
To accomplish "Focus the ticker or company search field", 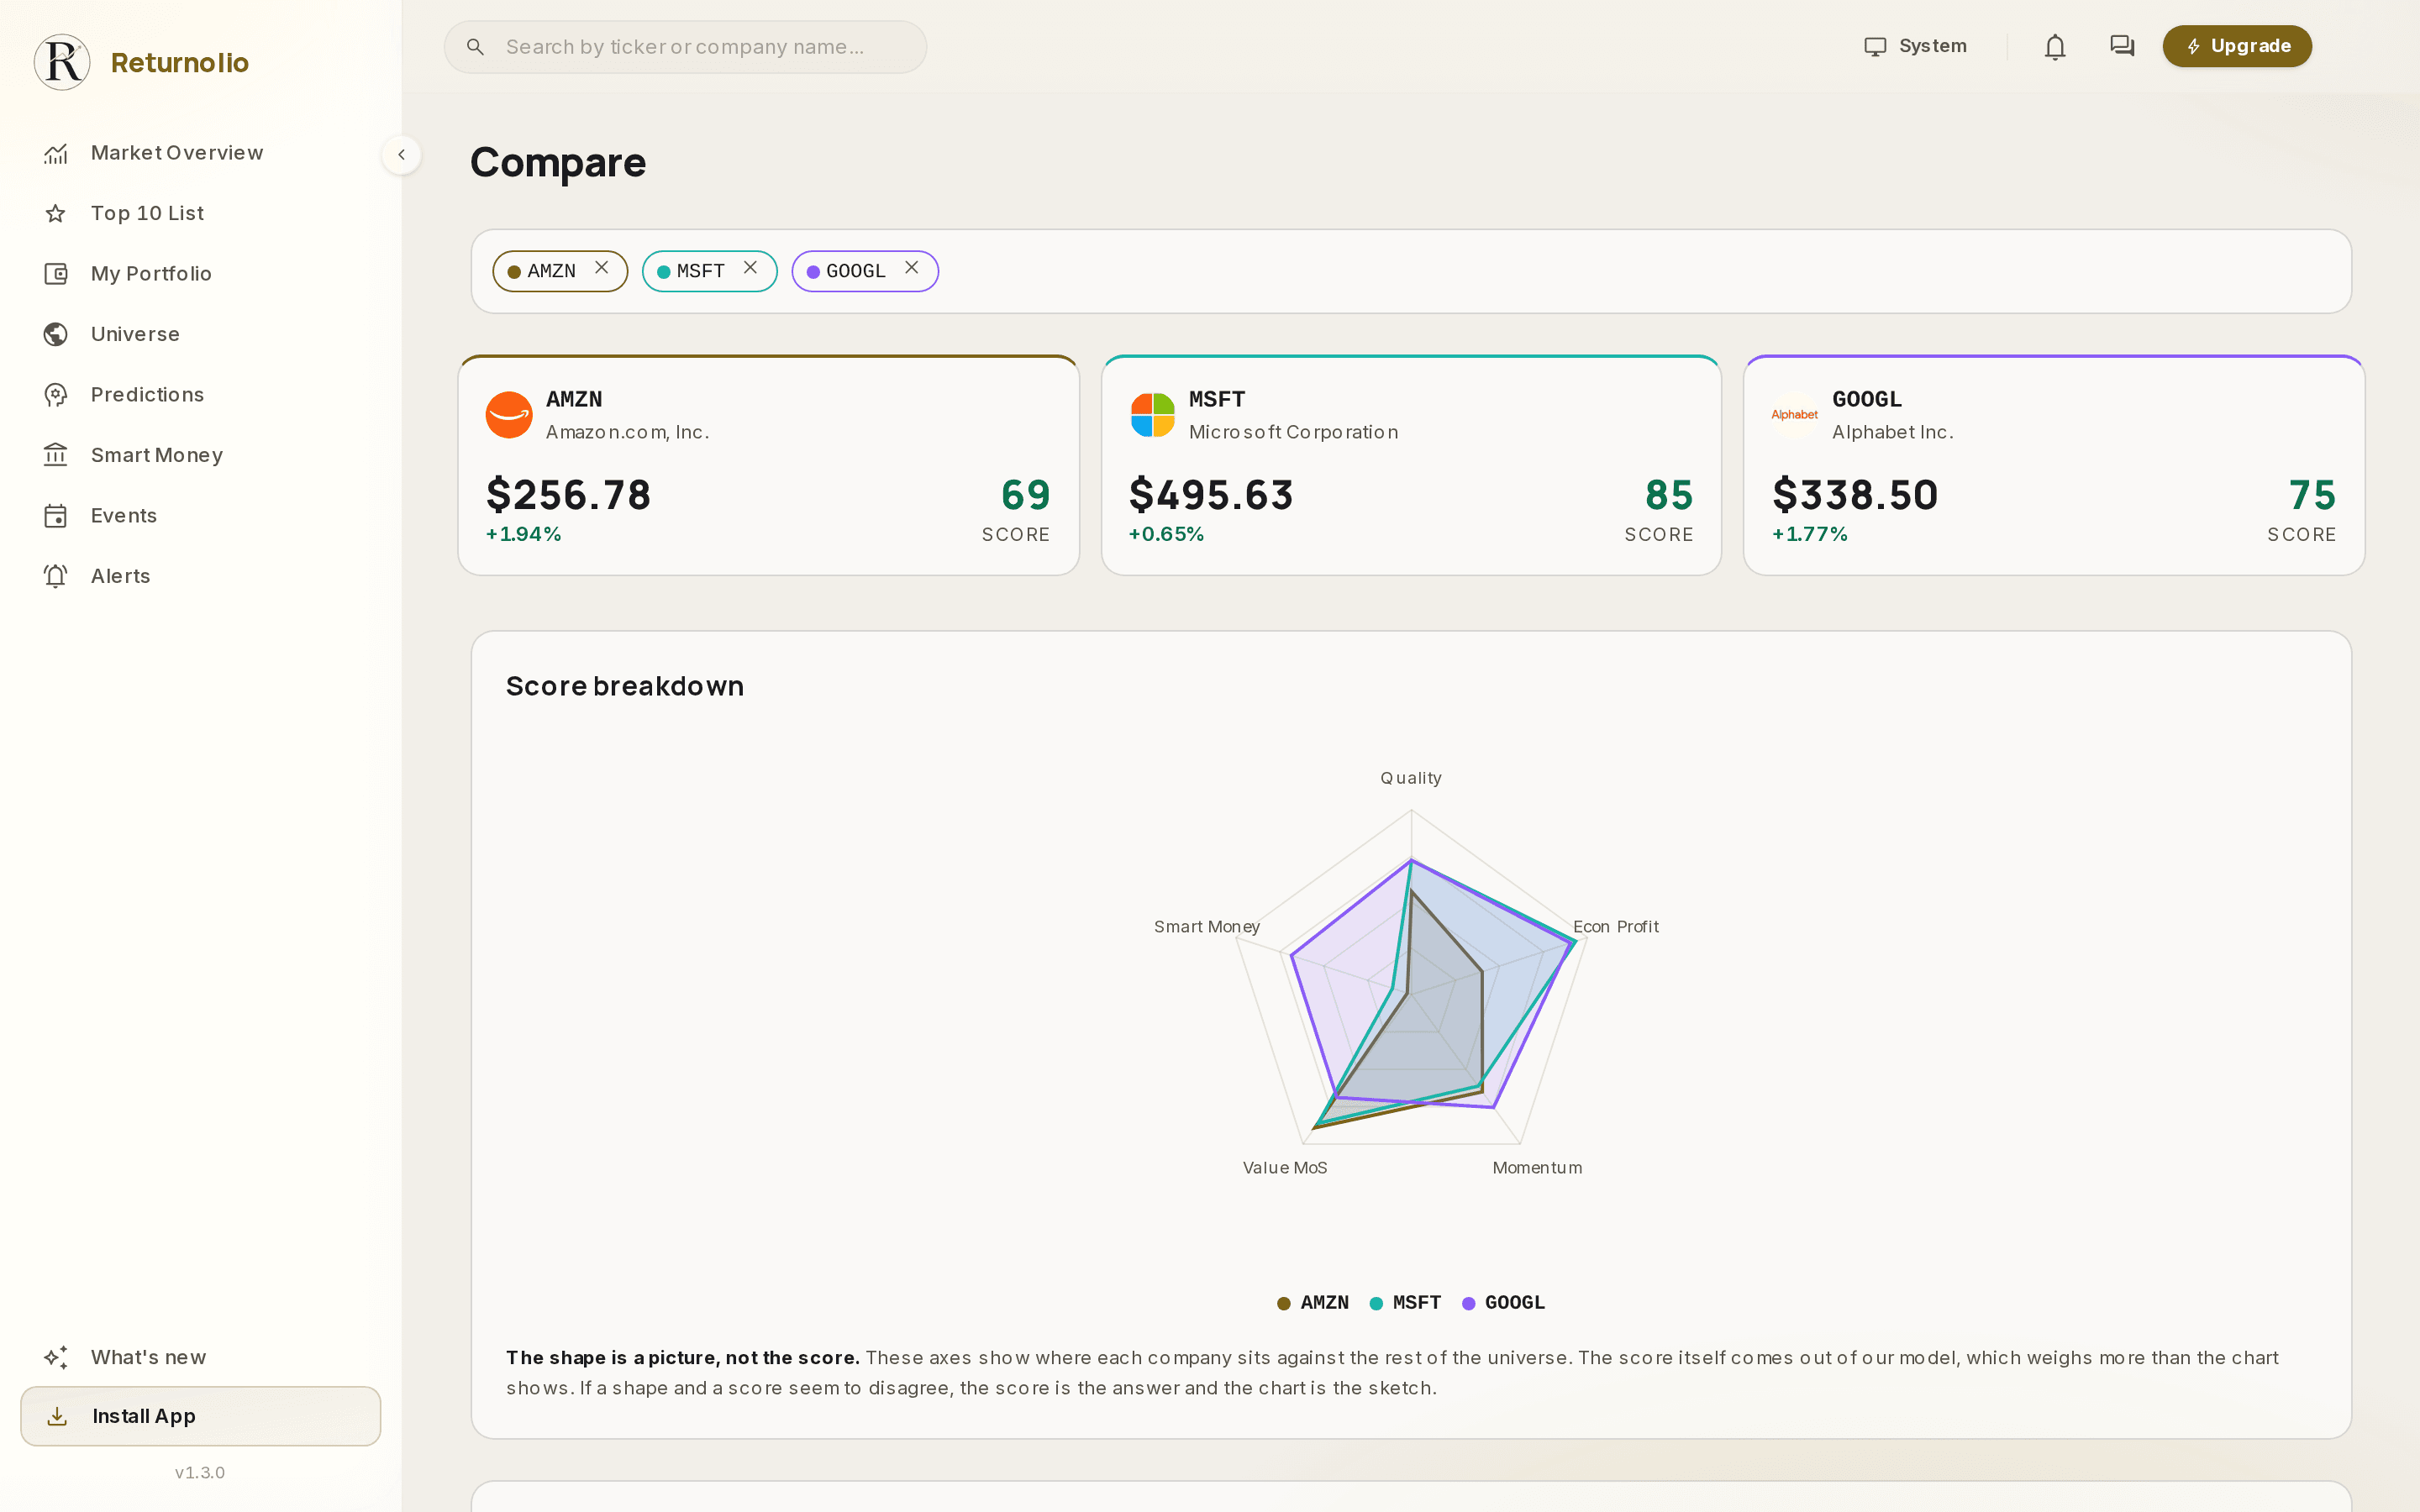I will [685, 47].
